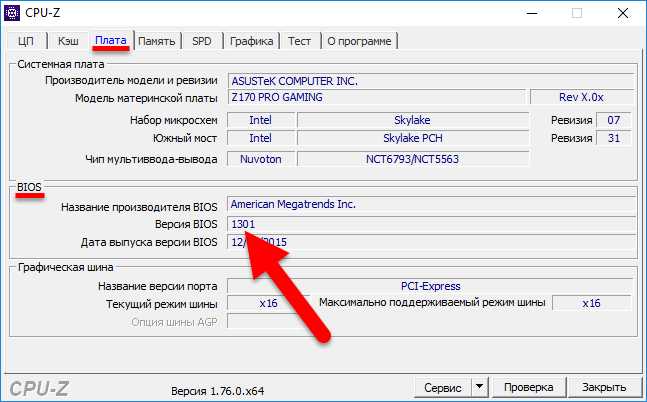
Task: Select the American Megatrends Inc. field
Action: point(431,204)
